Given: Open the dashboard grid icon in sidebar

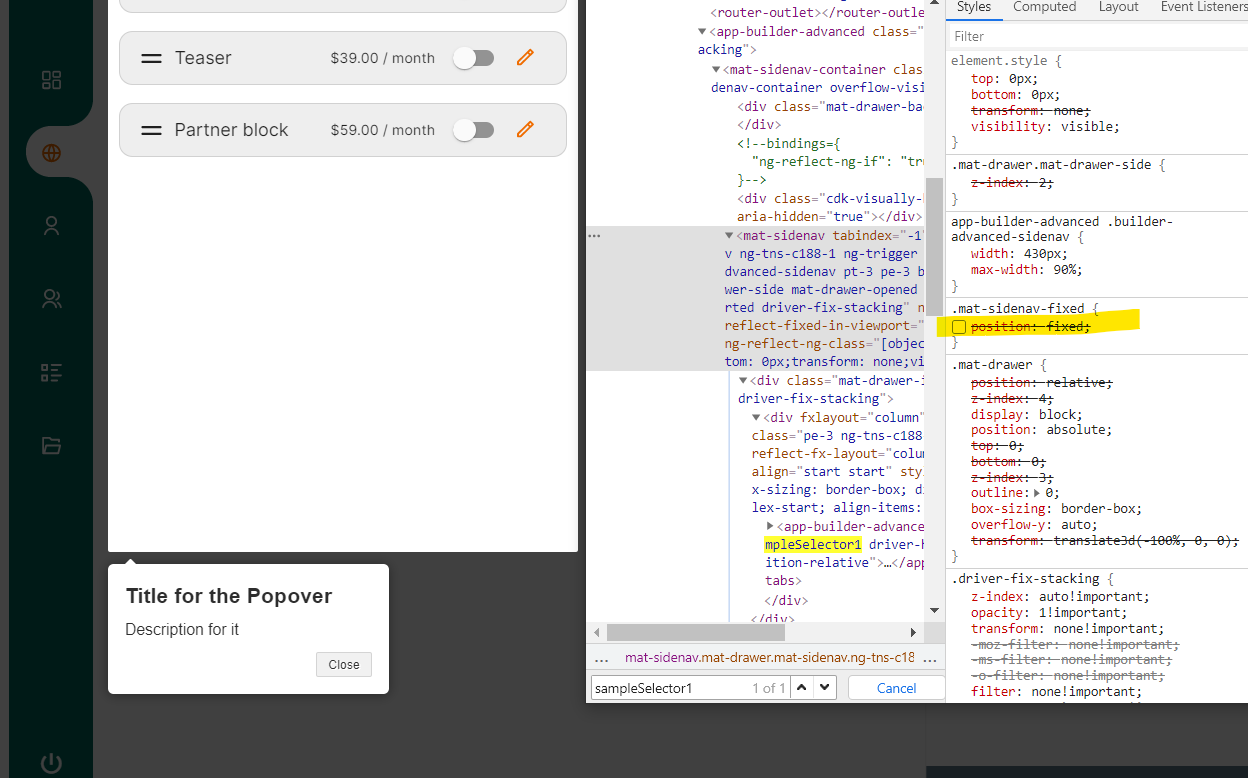Looking at the screenshot, I should click(51, 80).
